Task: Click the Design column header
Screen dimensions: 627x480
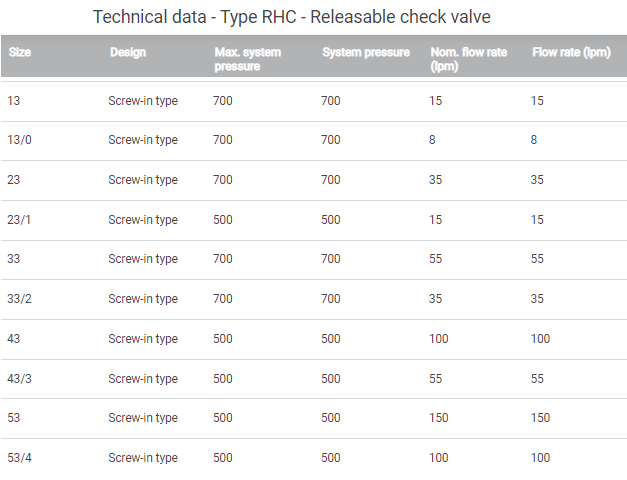Action: click(x=128, y=52)
